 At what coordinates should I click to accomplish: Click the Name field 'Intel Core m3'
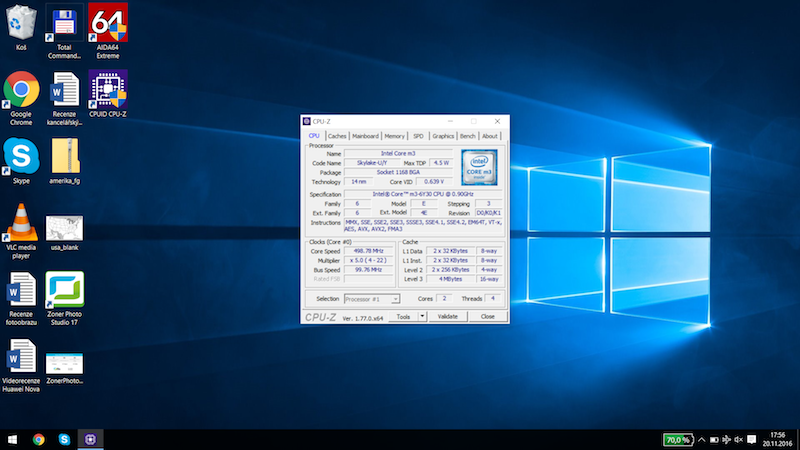[398, 153]
